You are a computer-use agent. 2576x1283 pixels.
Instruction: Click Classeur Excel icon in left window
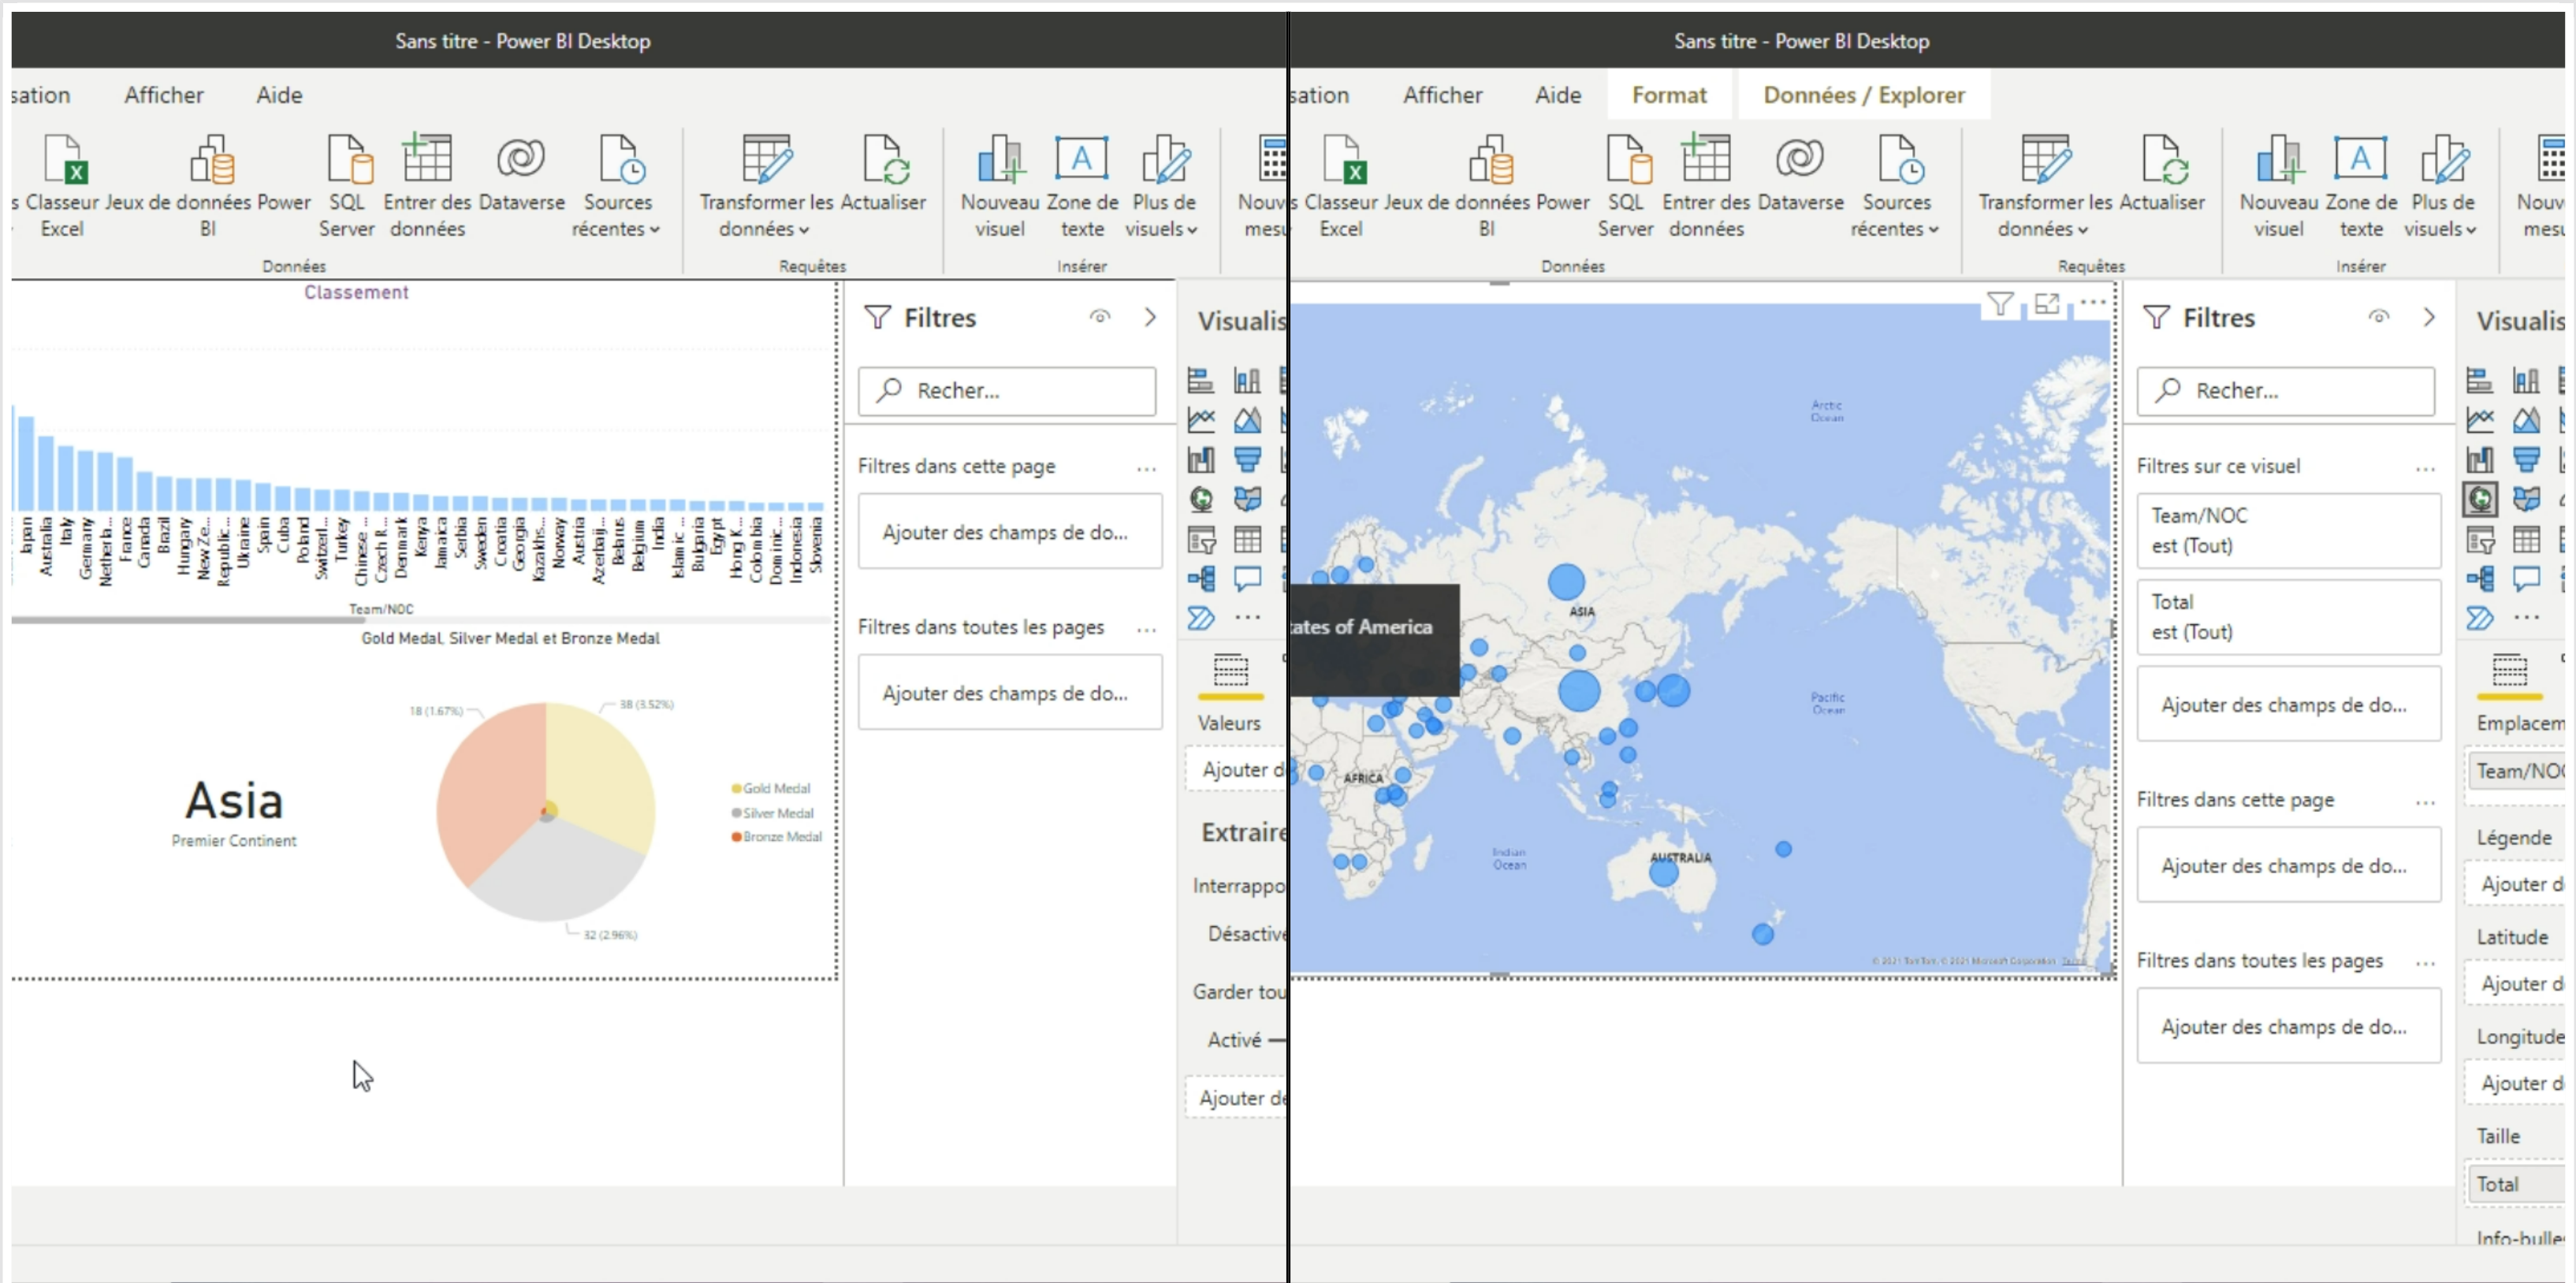(65, 160)
